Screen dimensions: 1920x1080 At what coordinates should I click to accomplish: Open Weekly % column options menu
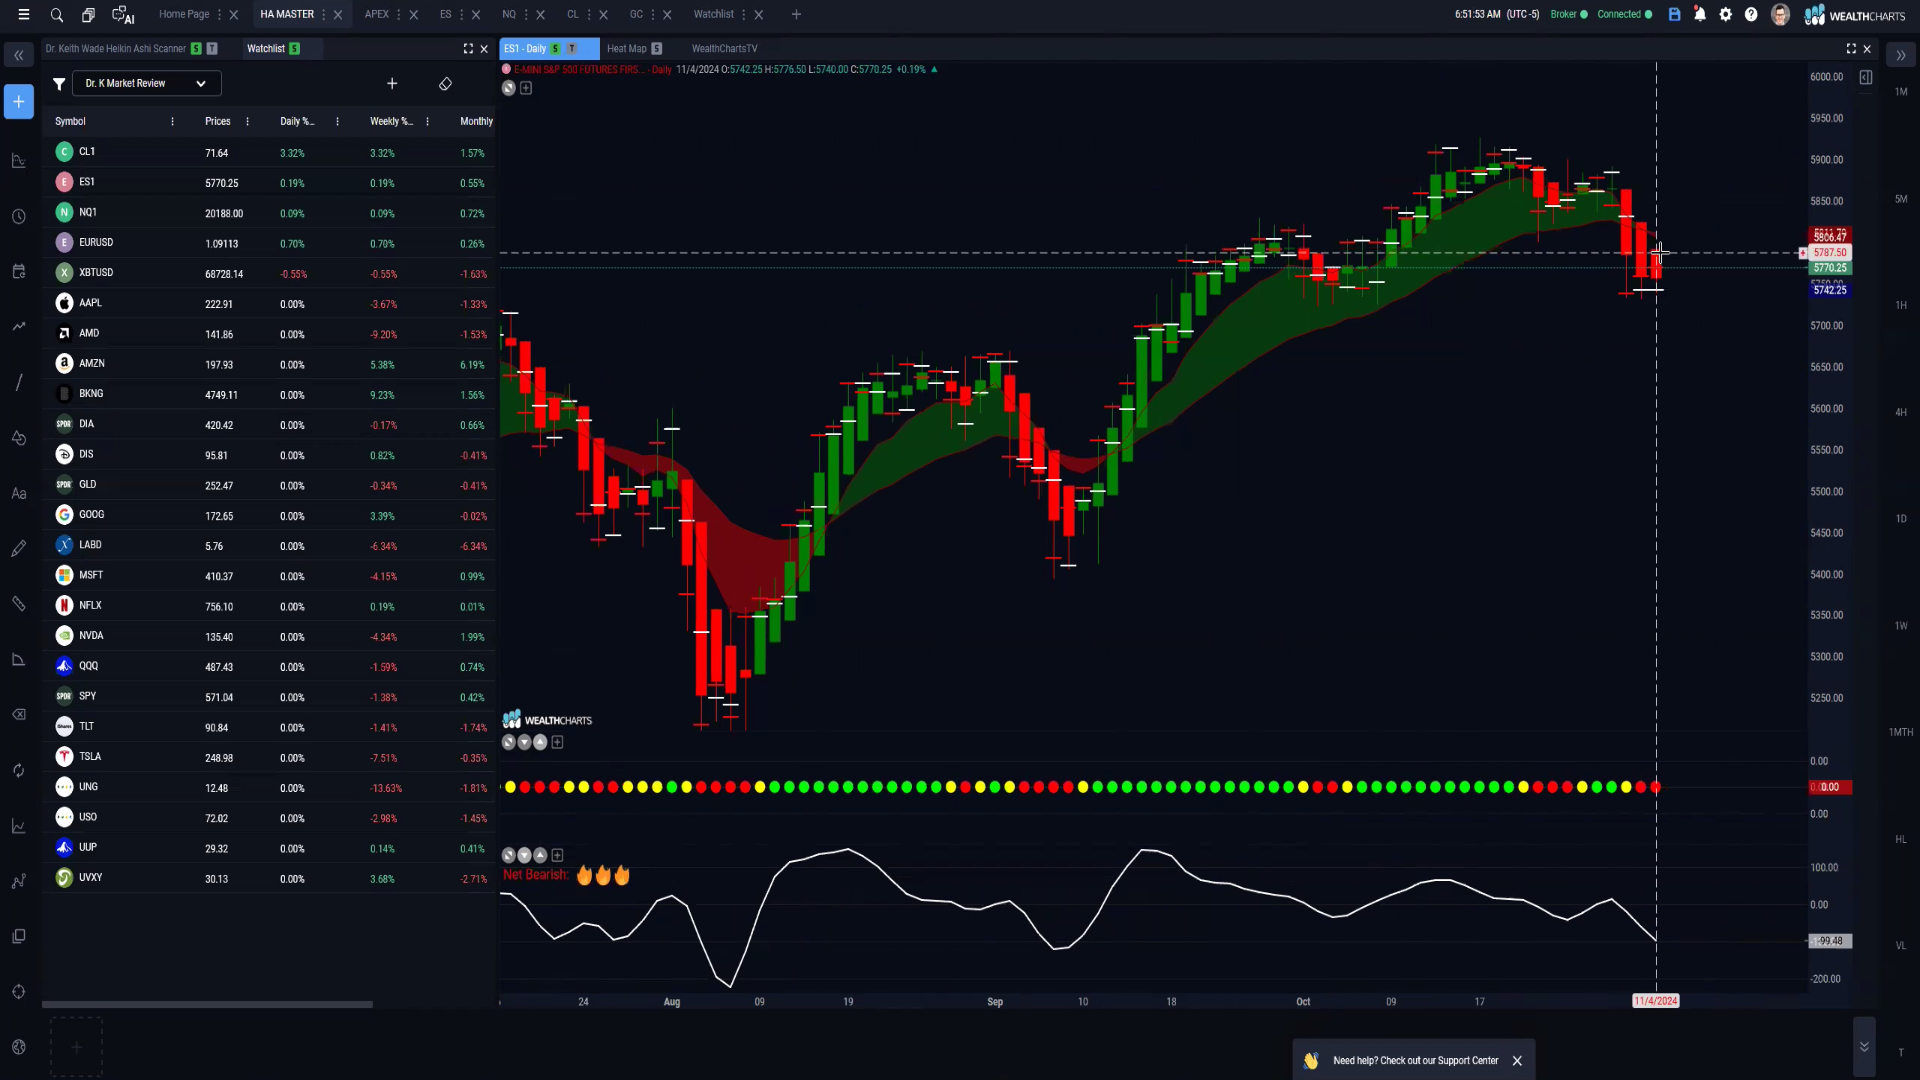click(427, 122)
